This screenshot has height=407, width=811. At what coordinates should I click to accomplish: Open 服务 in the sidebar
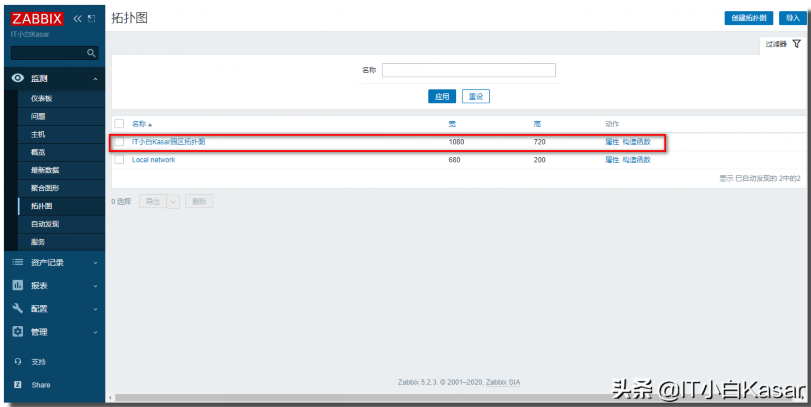coord(61,242)
